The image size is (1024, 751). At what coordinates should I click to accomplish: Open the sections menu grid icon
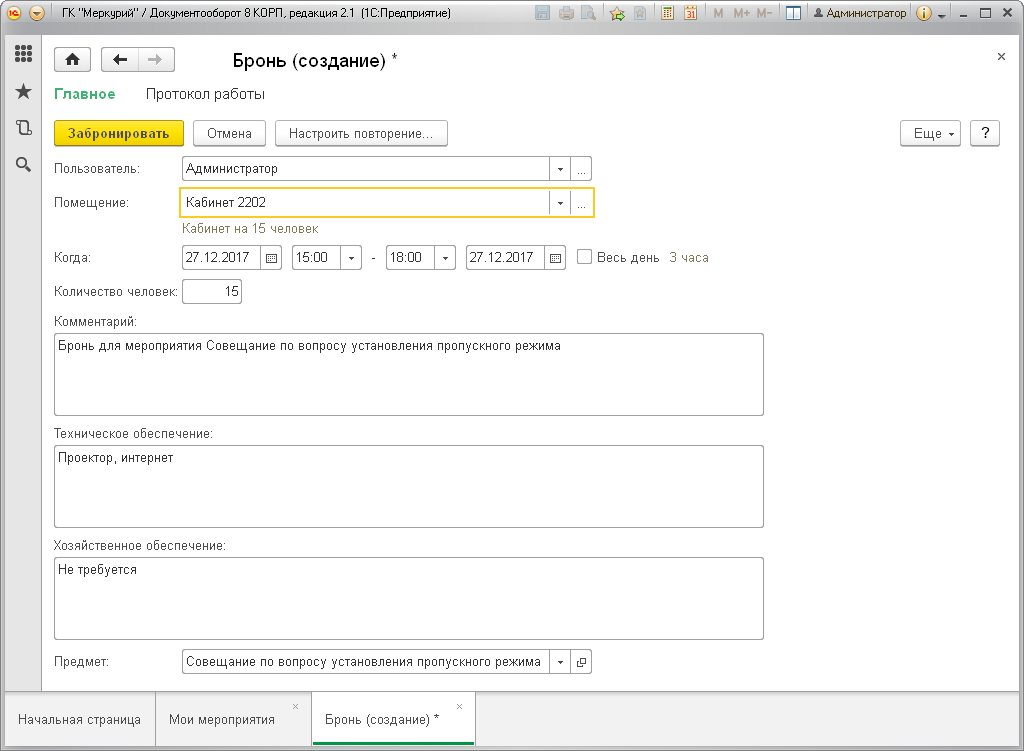pos(24,54)
